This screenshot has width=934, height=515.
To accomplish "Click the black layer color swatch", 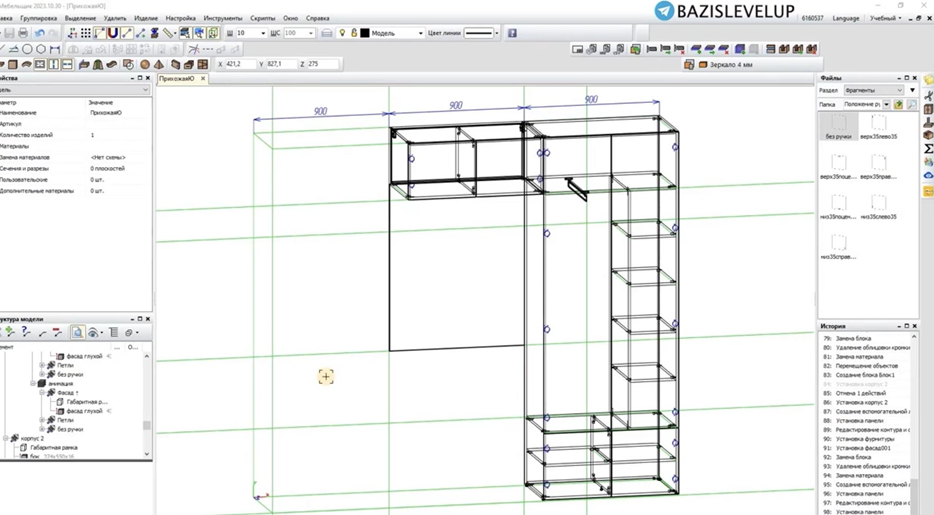I will click(365, 33).
